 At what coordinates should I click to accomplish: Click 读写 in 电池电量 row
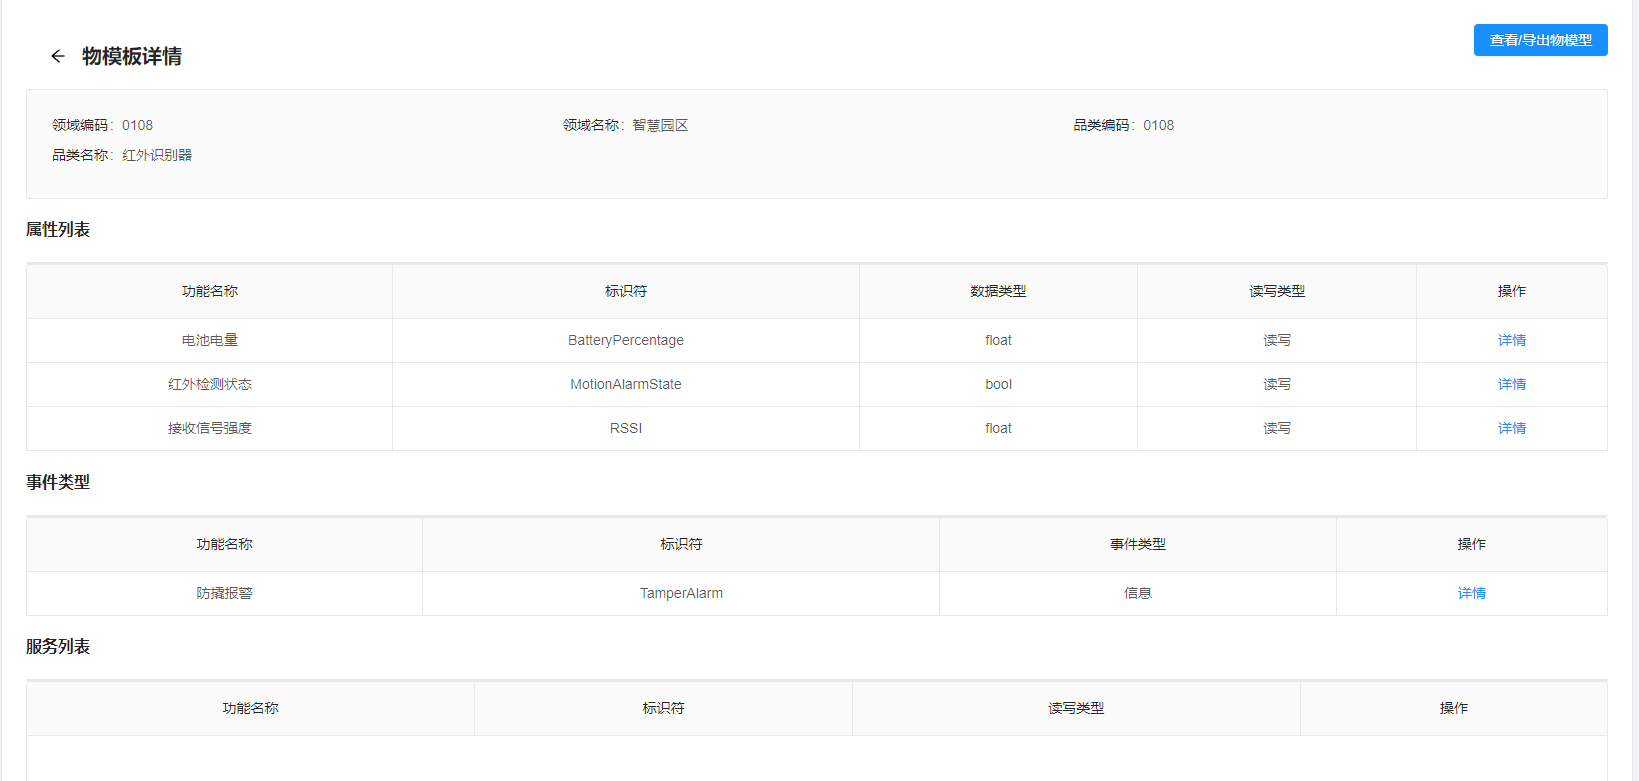[1277, 340]
